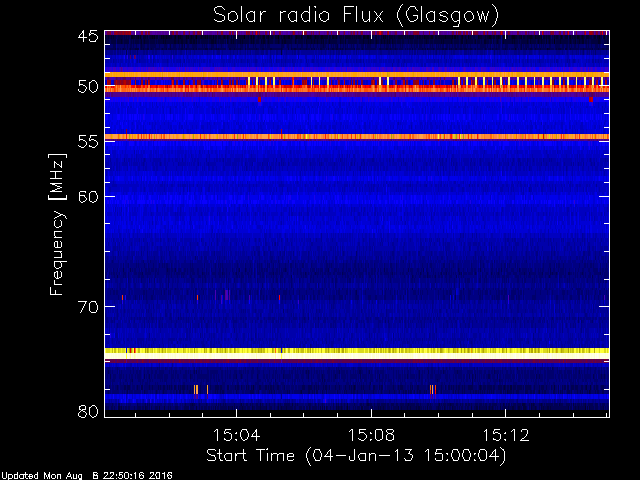Select the 60 MHz frequency tick label
Image resolution: width=640 pixels, height=480 pixels.
tap(88, 197)
